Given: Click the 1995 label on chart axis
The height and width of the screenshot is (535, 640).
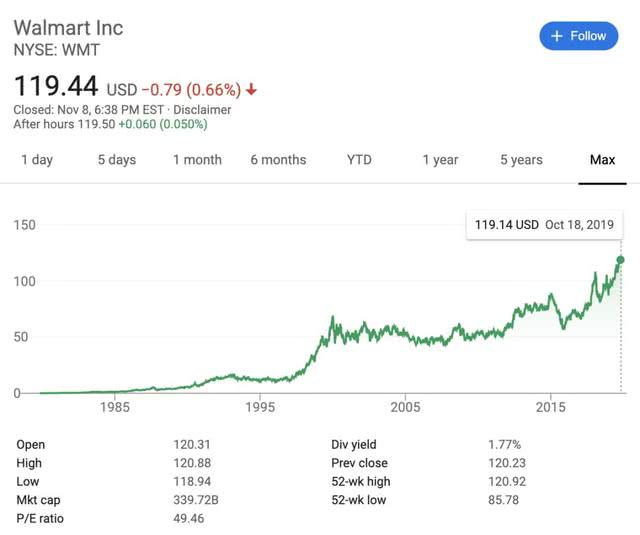Looking at the screenshot, I should [260, 408].
